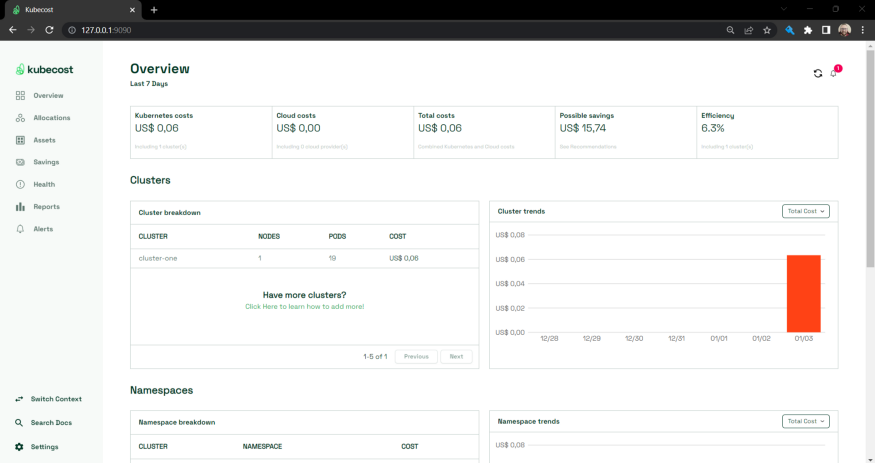Open the browser extensions puzzle icon
This screenshot has width=875, height=463.
coord(808,30)
